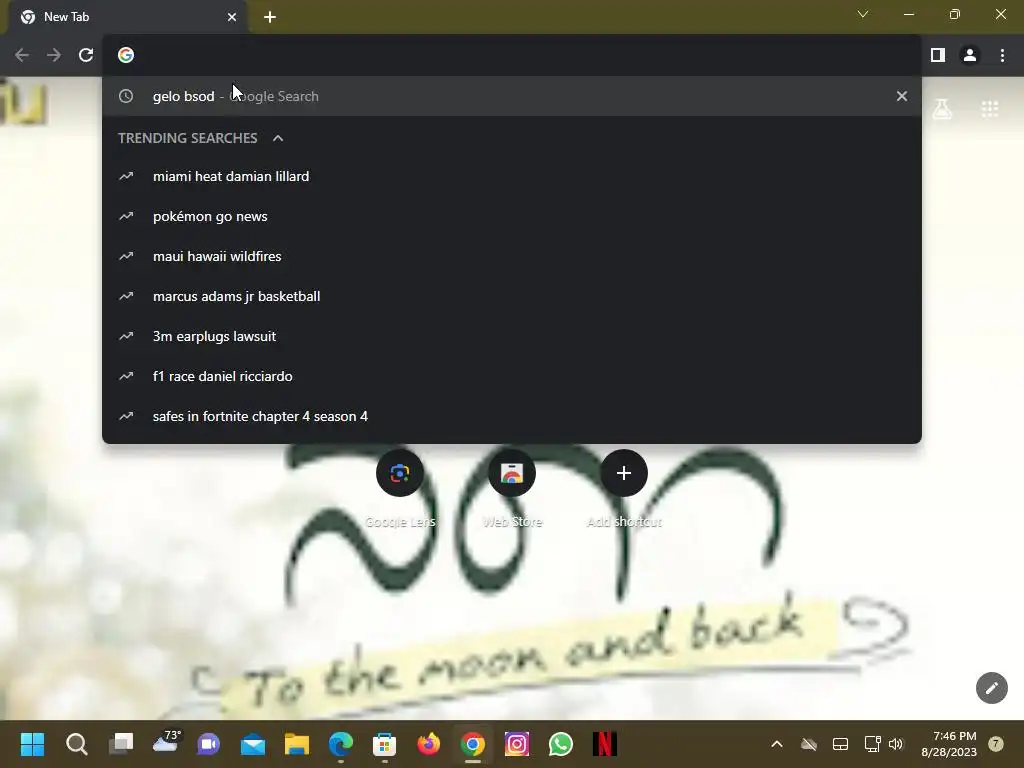Image resolution: width=1024 pixels, height=768 pixels.
Task: Select the gelo bsod history suggestion
Action: [x=512, y=96]
